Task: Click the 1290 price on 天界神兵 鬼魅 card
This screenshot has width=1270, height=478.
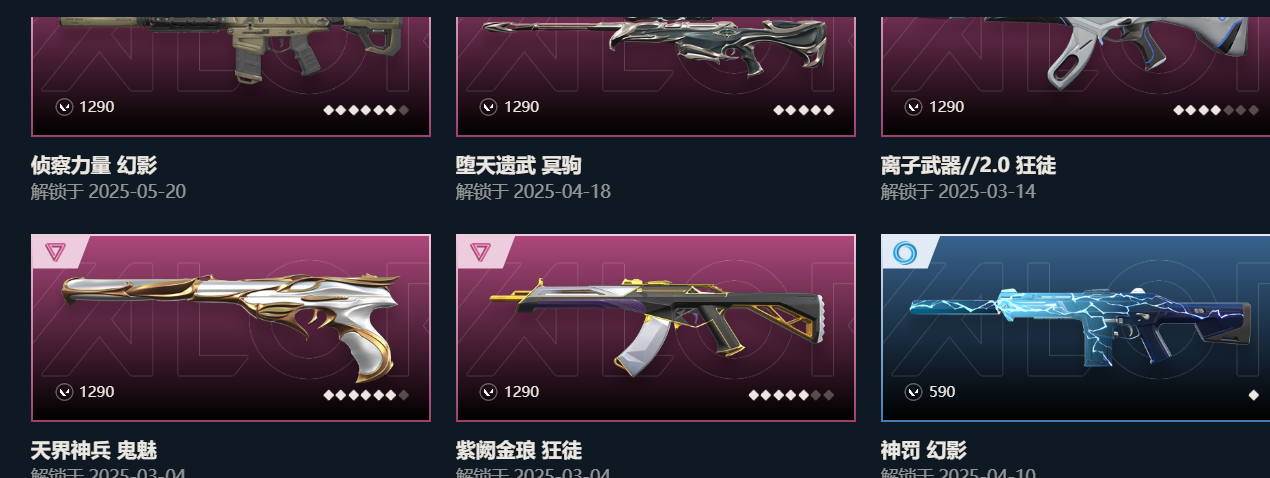Action: pos(97,392)
